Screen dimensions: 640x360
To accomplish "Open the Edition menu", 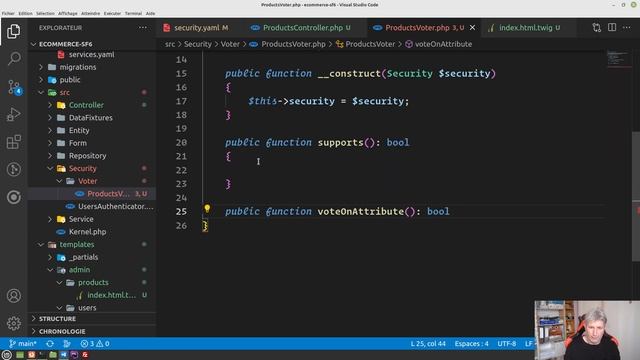I will pyautogui.click(x=25, y=13).
